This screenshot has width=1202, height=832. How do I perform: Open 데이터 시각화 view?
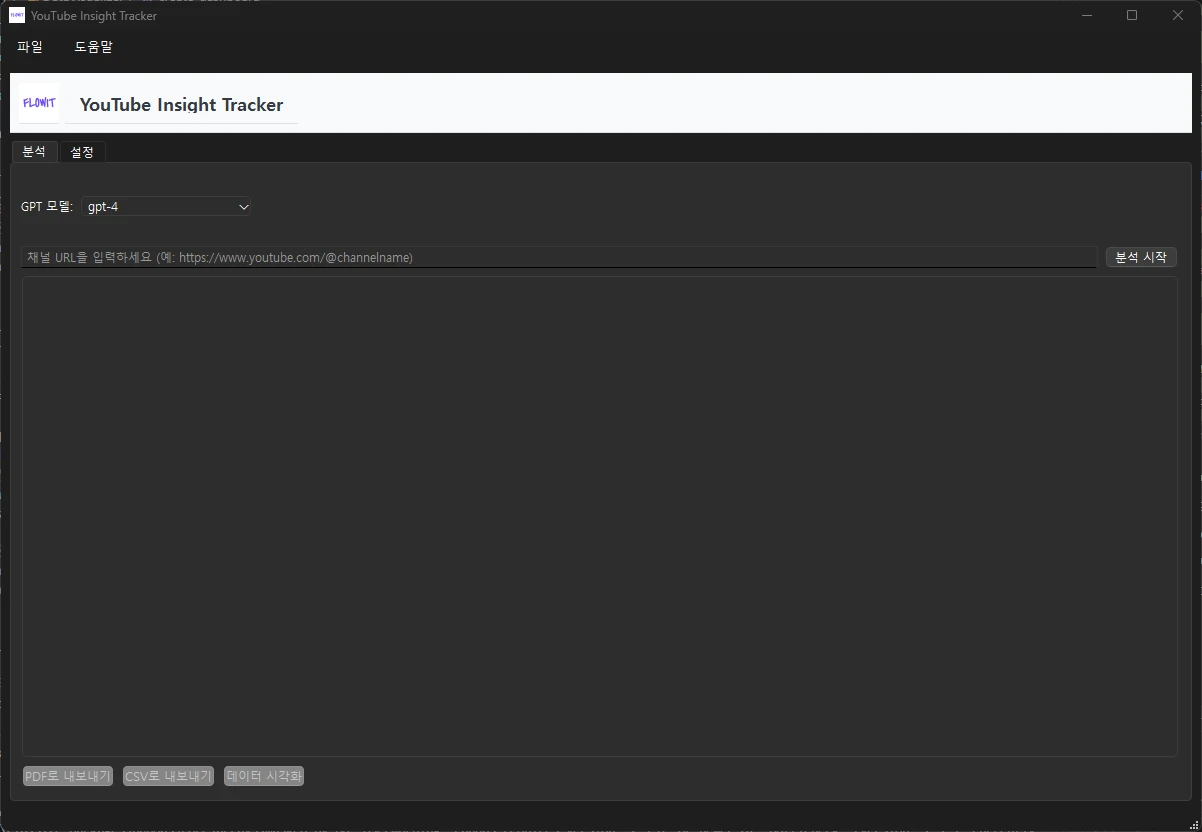[264, 776]
